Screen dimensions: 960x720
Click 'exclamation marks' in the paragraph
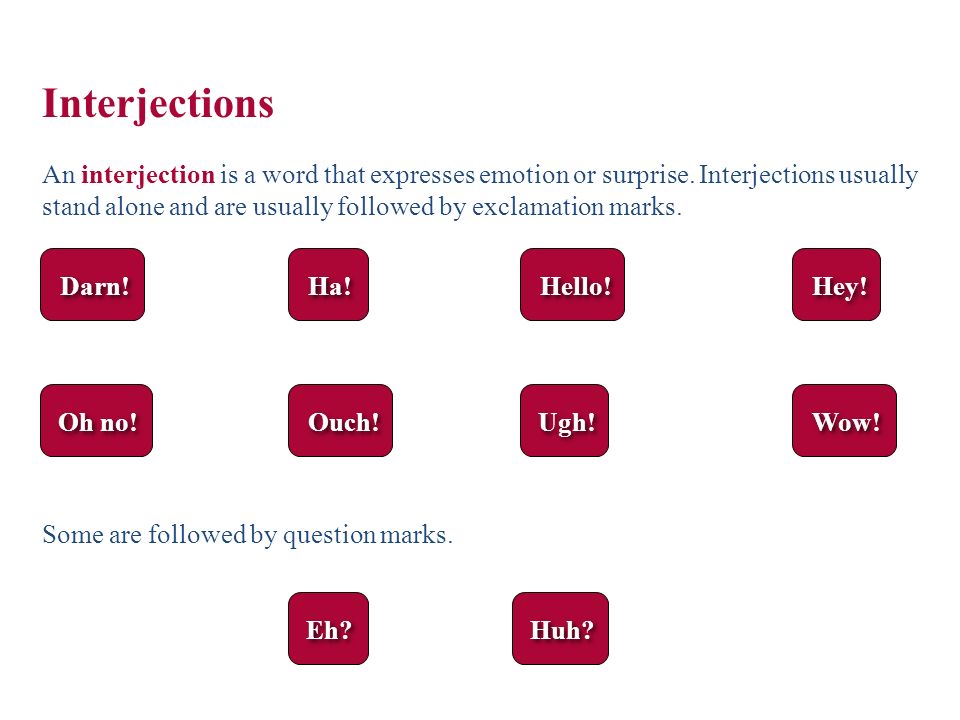coord(576,207)
